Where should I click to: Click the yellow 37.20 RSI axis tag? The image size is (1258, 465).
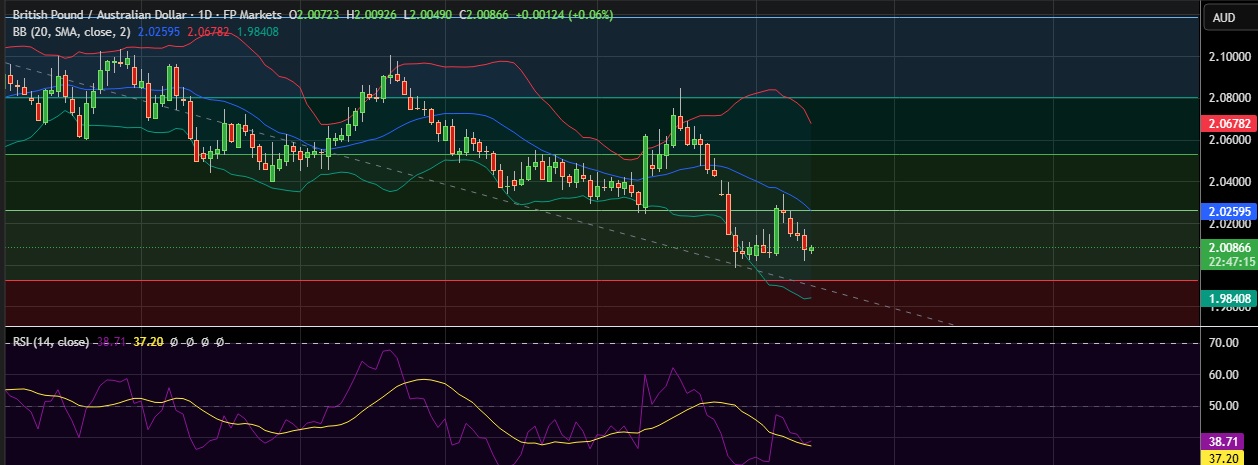click(1224, 457)
